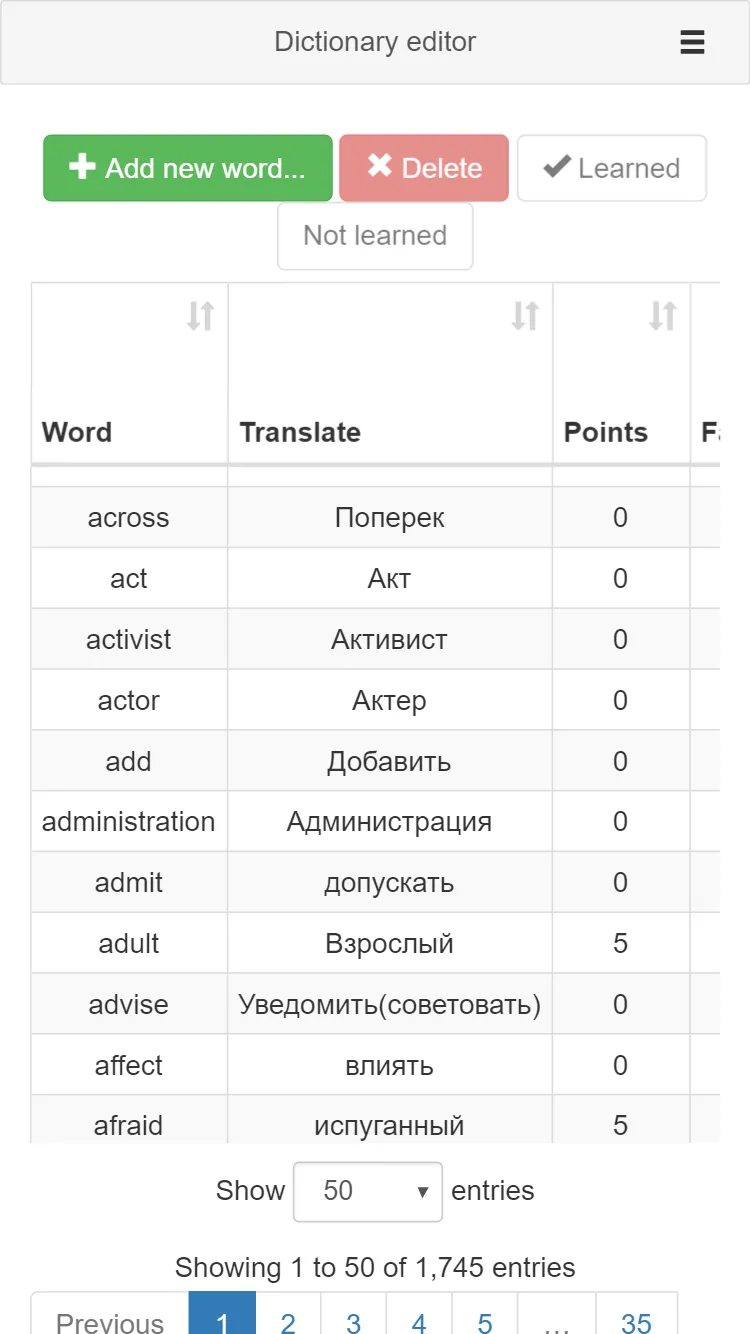Click the Not learned button

coord(375,236)
